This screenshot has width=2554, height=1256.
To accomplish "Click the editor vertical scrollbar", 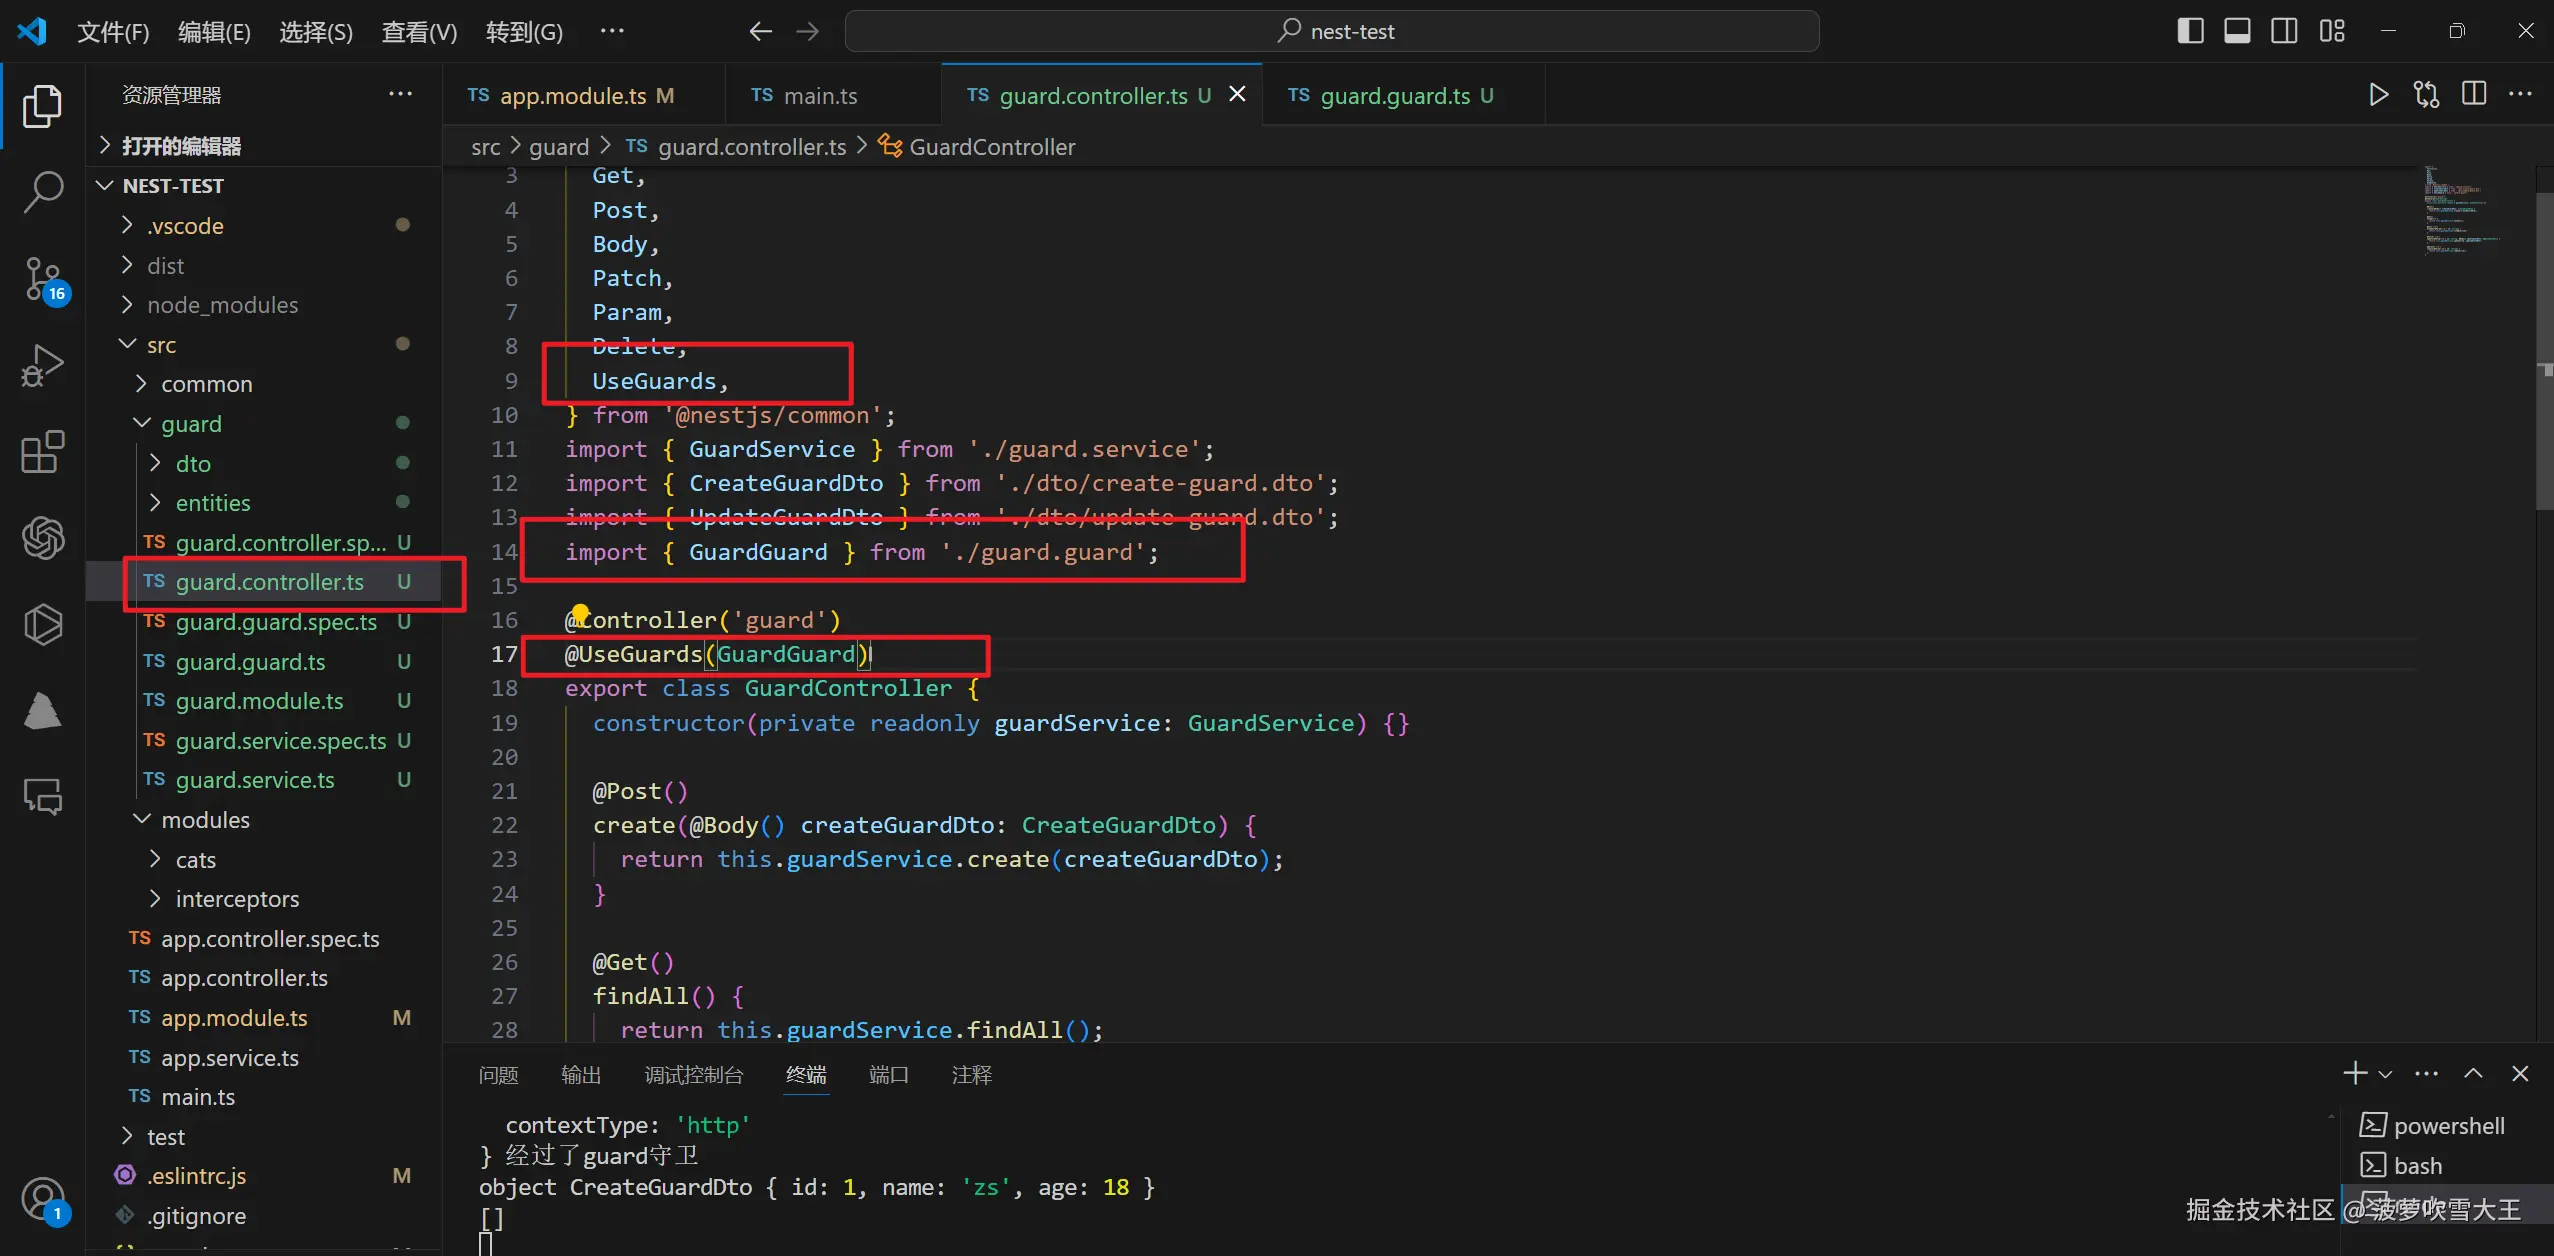I will coord(2544,350).
